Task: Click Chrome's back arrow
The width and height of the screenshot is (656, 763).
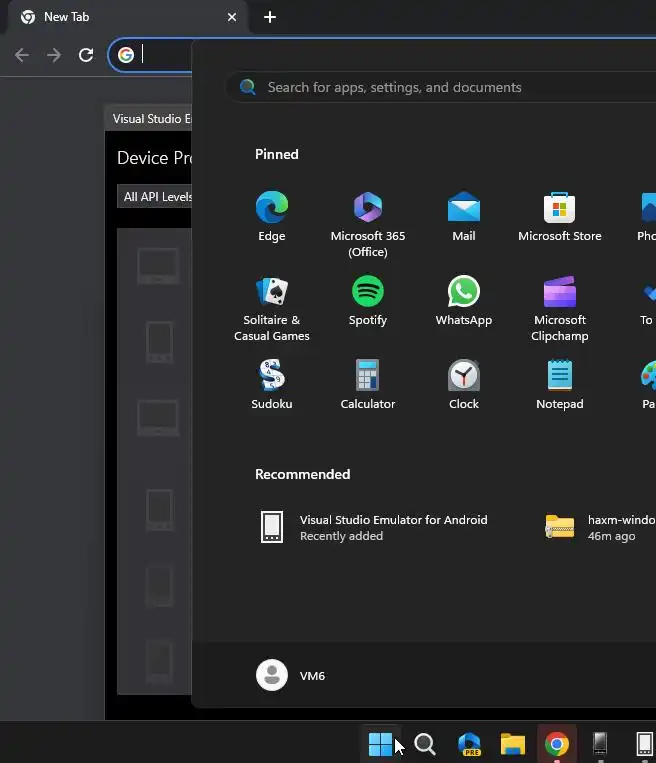Action: point(22,55)
